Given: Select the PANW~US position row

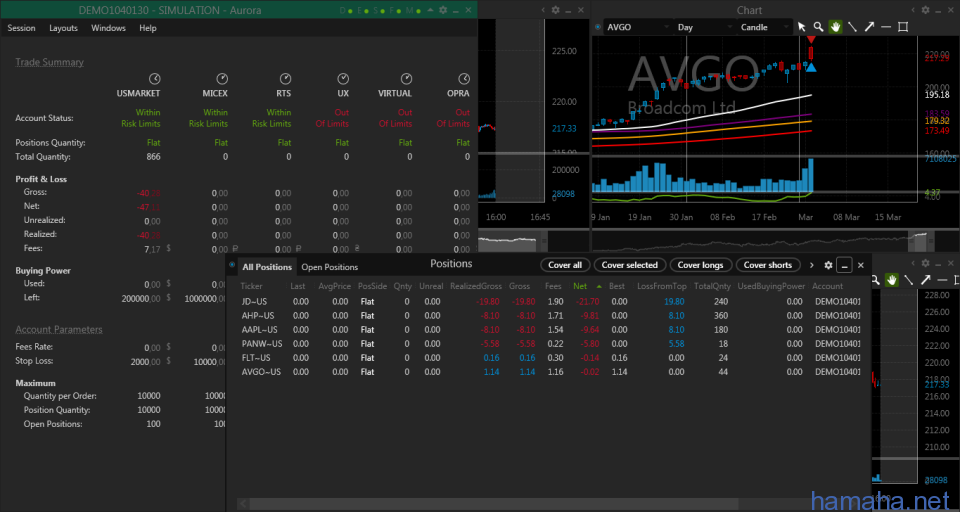Looking at the screenshot, I should pyautogui.click(x=548, y=344).
